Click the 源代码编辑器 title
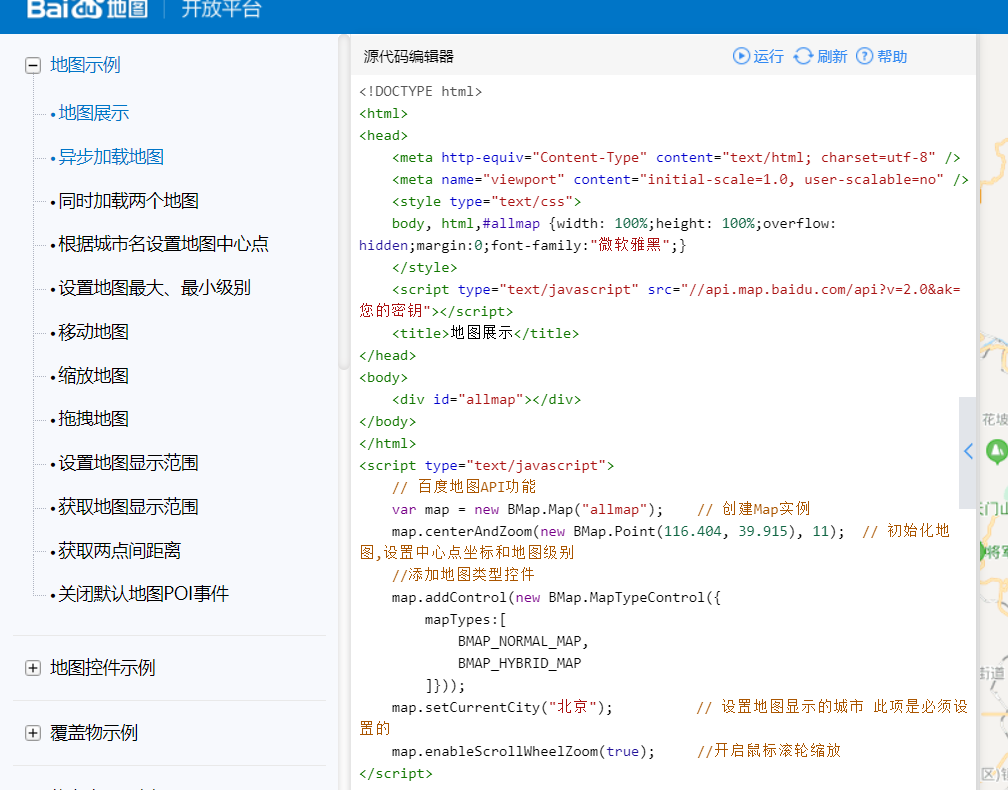 (409, 57)
